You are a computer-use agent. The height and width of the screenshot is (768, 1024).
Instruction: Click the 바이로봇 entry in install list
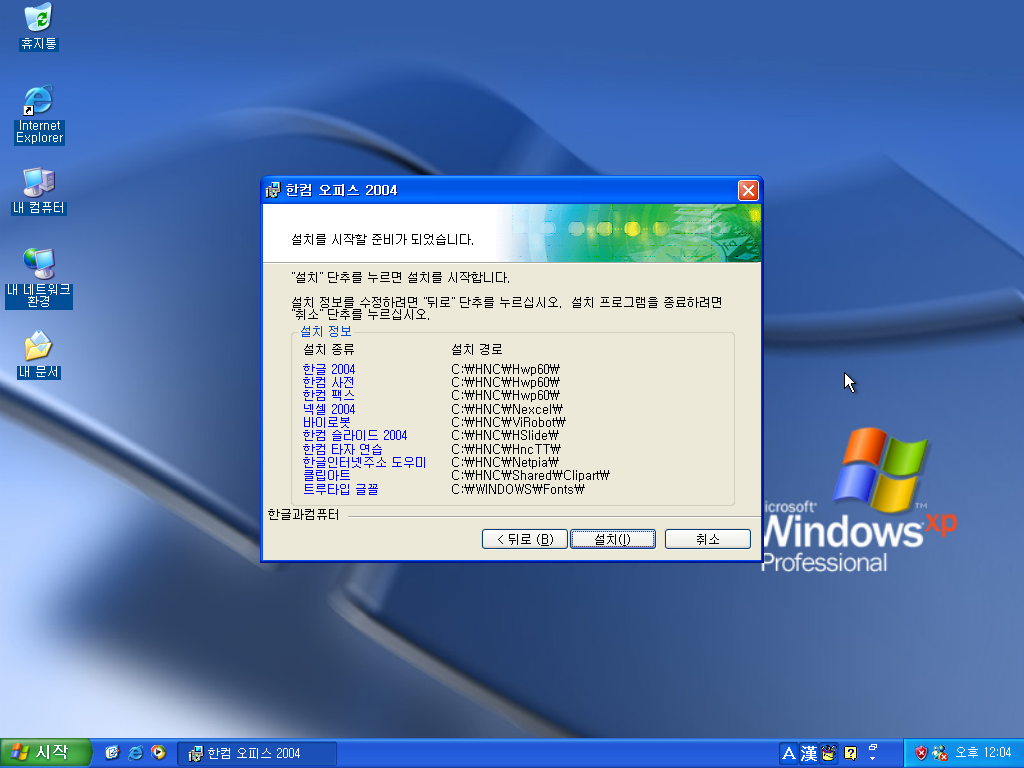coord(326,422)
